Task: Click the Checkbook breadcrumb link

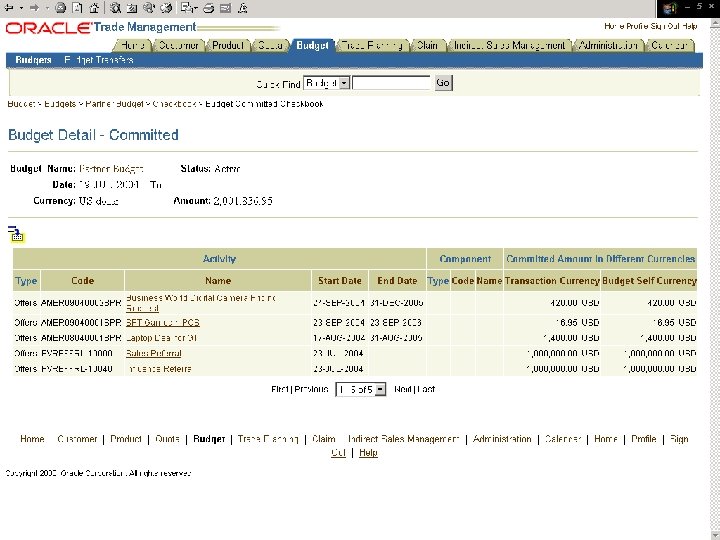Action: 174,104
